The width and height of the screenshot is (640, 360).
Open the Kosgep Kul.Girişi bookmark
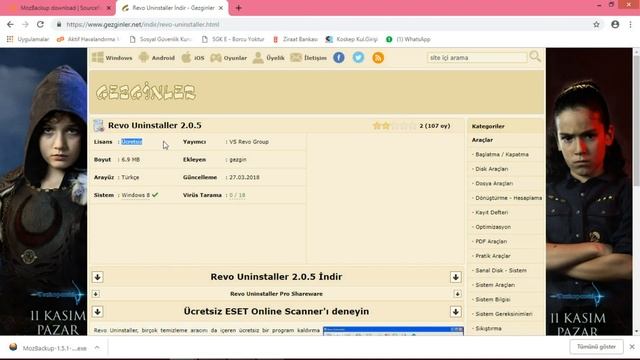point(351,39)
